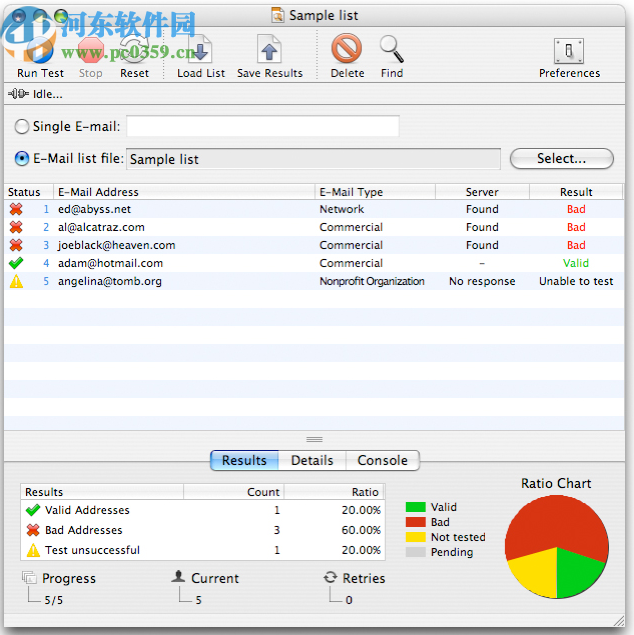Click the Delete toolbar icon
Viewport: 634px width, 635px height.
[347, 49]
